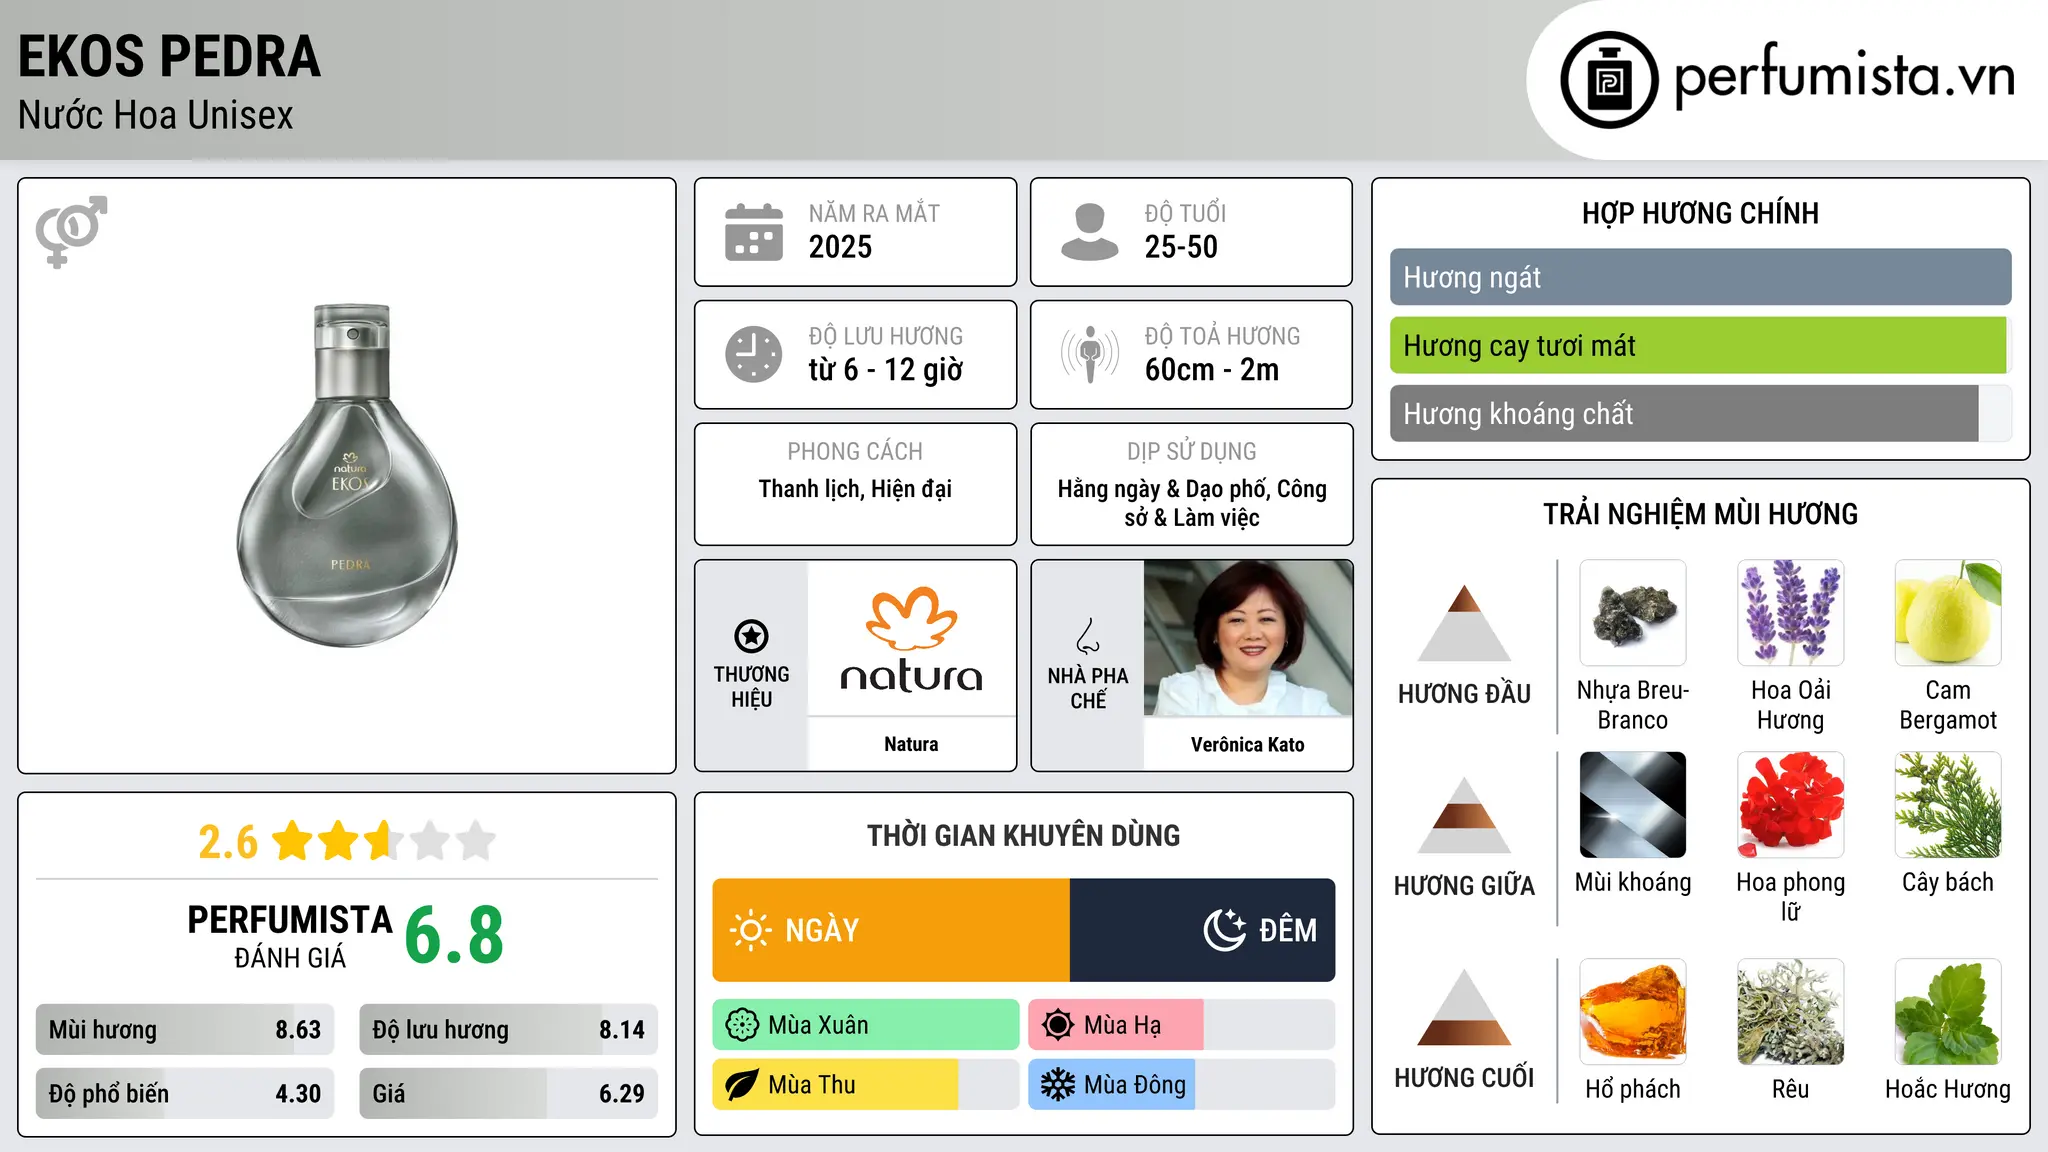Click the age range value 25-50
The height and width of the screenshot is (1152, 2048).
(1181, 247)
